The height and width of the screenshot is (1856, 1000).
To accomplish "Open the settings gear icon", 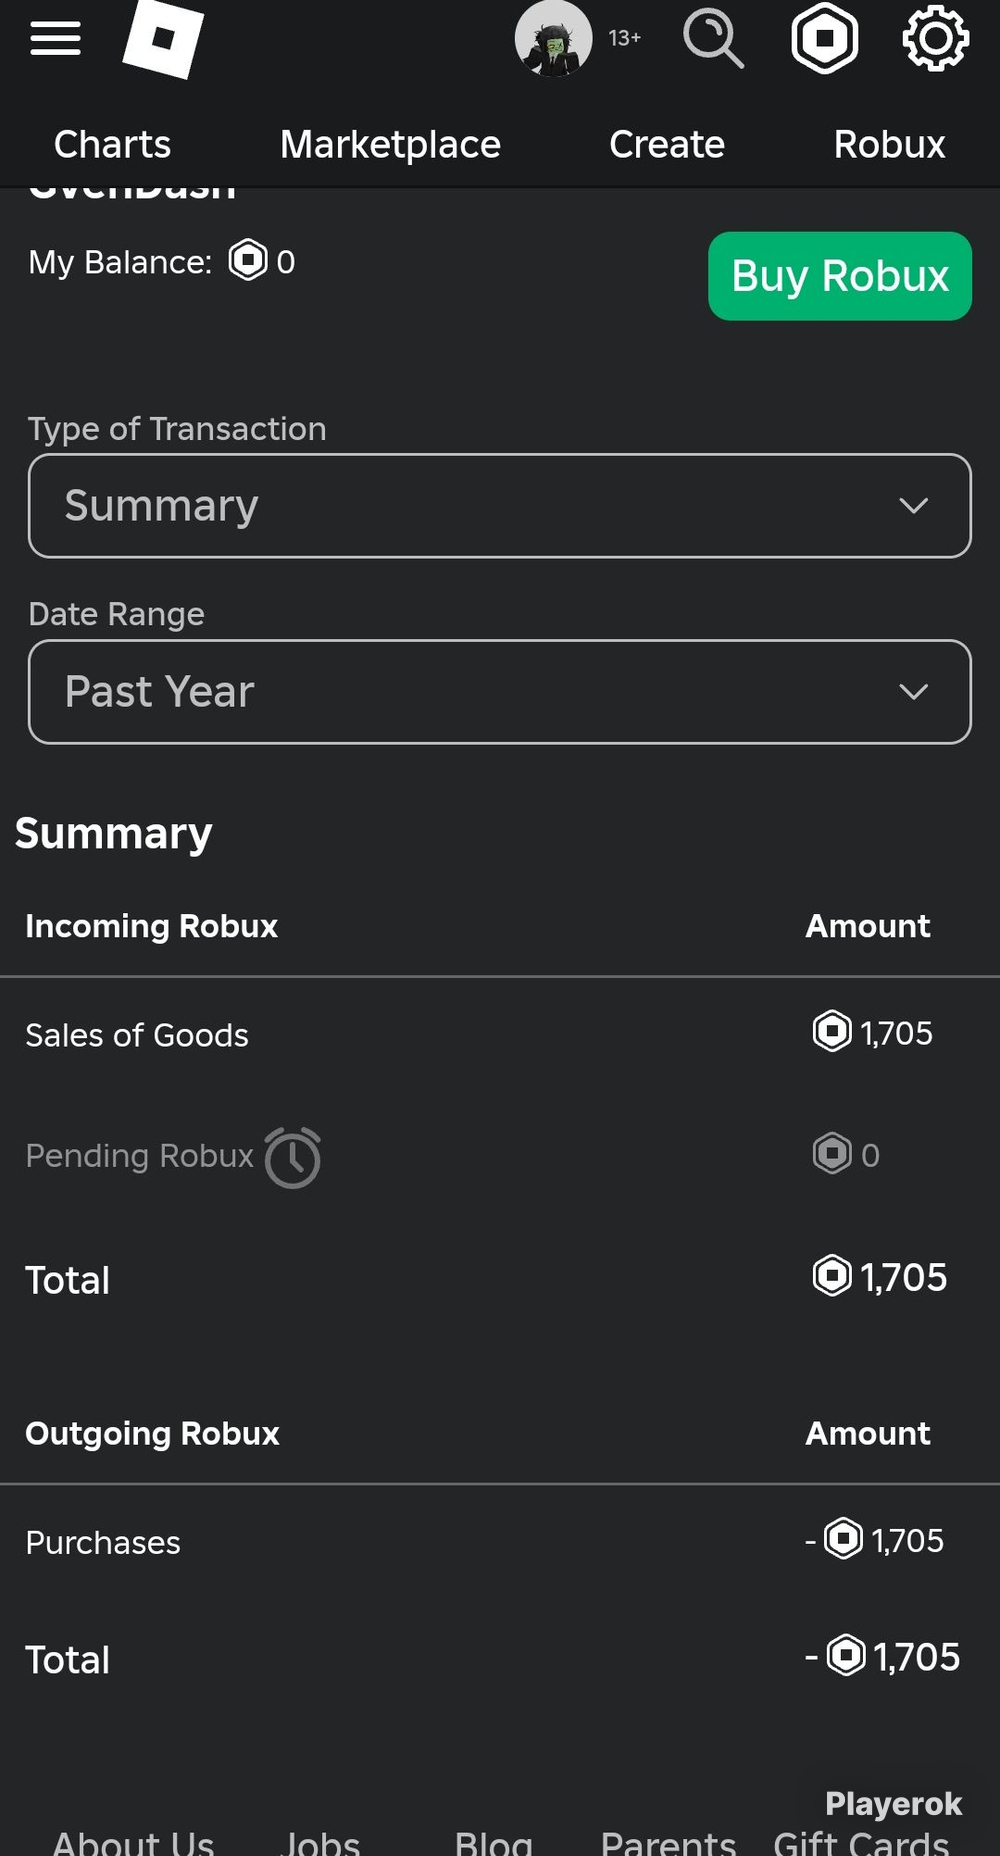I will (x=935, y=39).
